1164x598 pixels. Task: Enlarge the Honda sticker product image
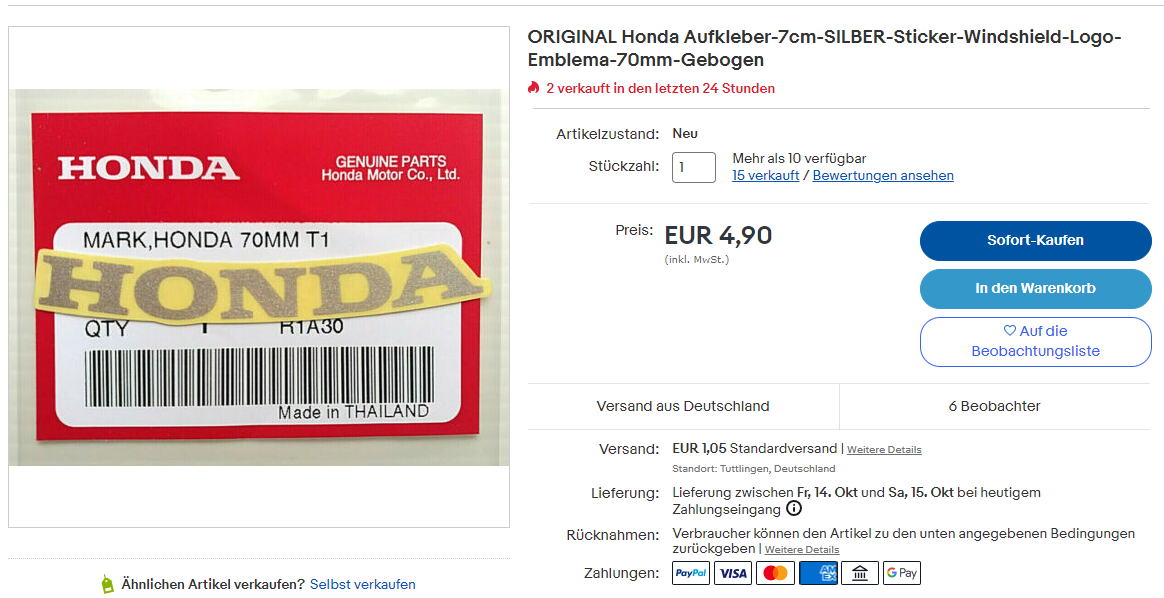(x=258, y=277)
